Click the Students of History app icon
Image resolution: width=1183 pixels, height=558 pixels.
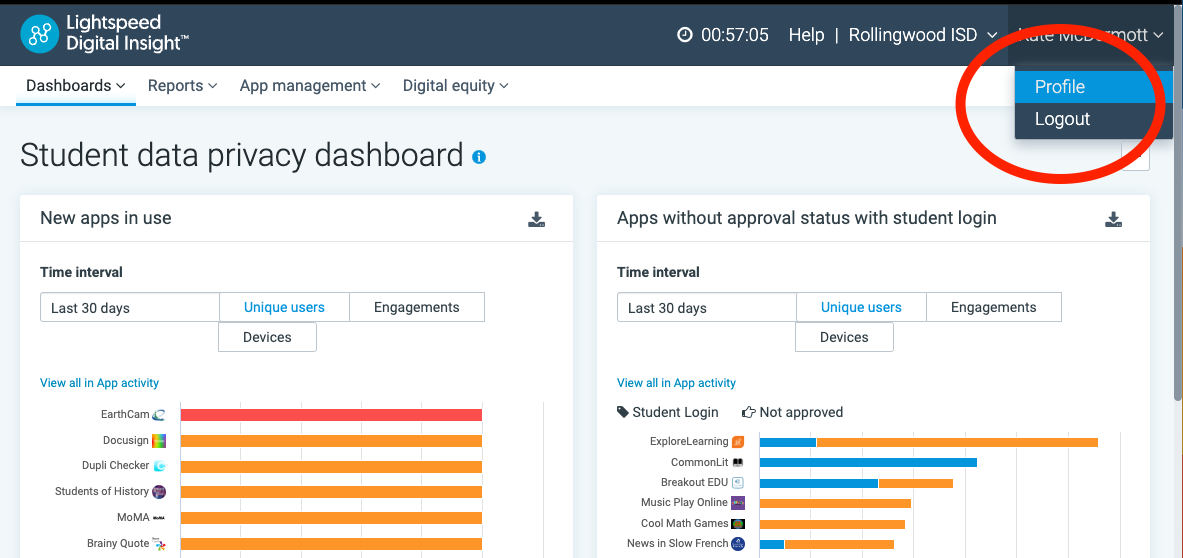point(158,492)
